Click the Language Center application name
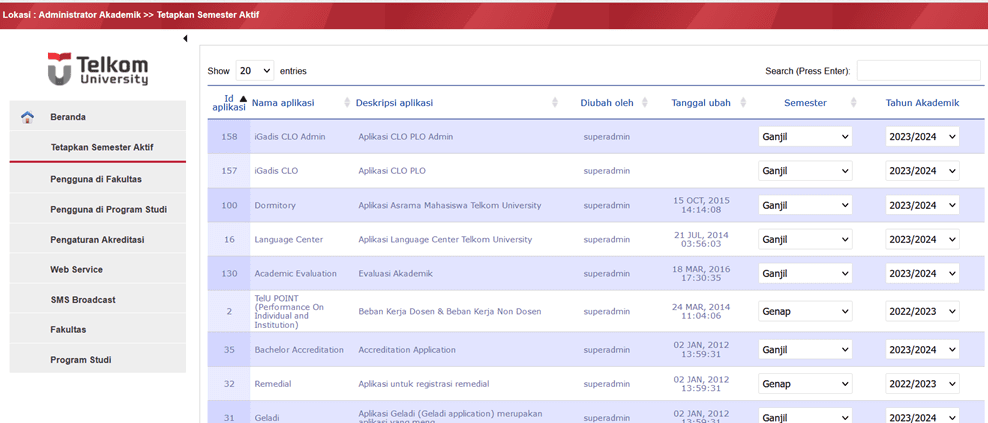This screenshot has height=423, width=988. coord(289,240)
